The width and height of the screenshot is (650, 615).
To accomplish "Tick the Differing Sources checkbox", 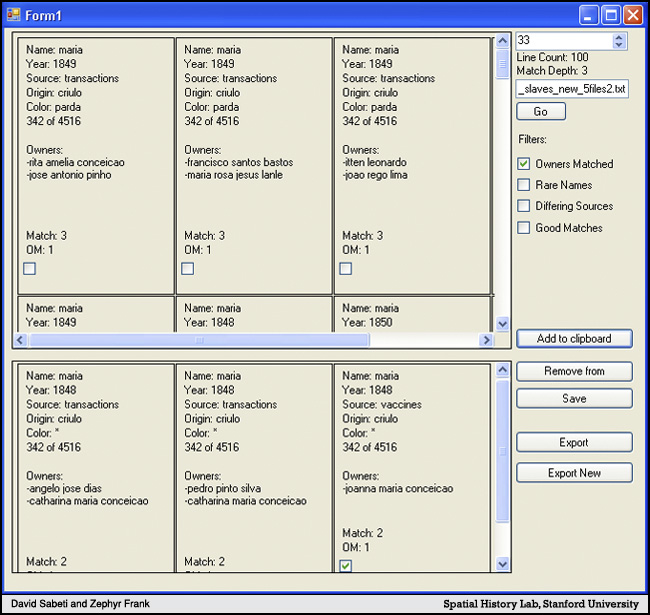I will [523, 206].
